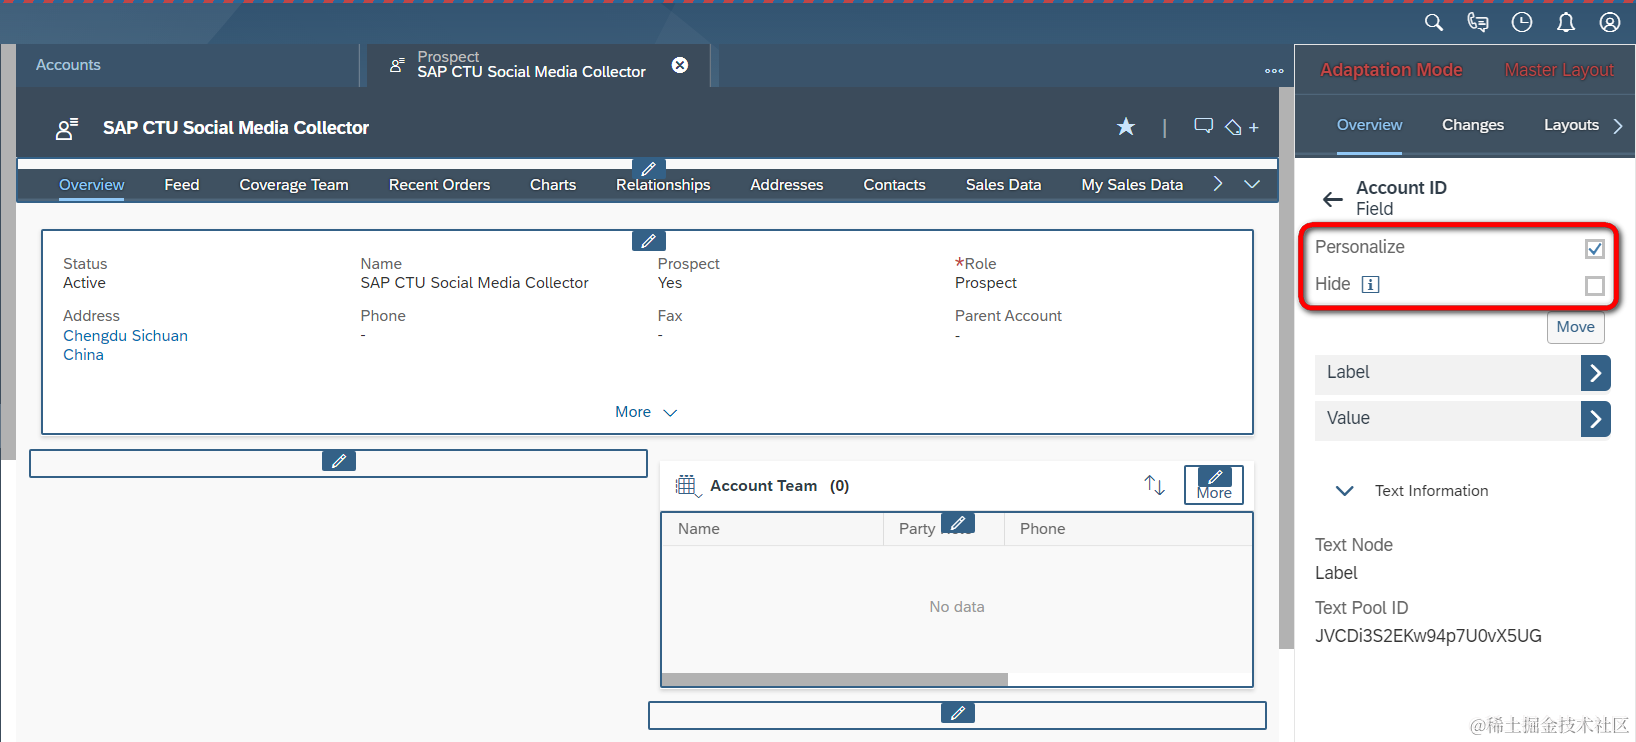The height and width of the screenshot is (742, 1636).
Task: Click the Adaptation Mode label
Action: tap(1391, 70)
